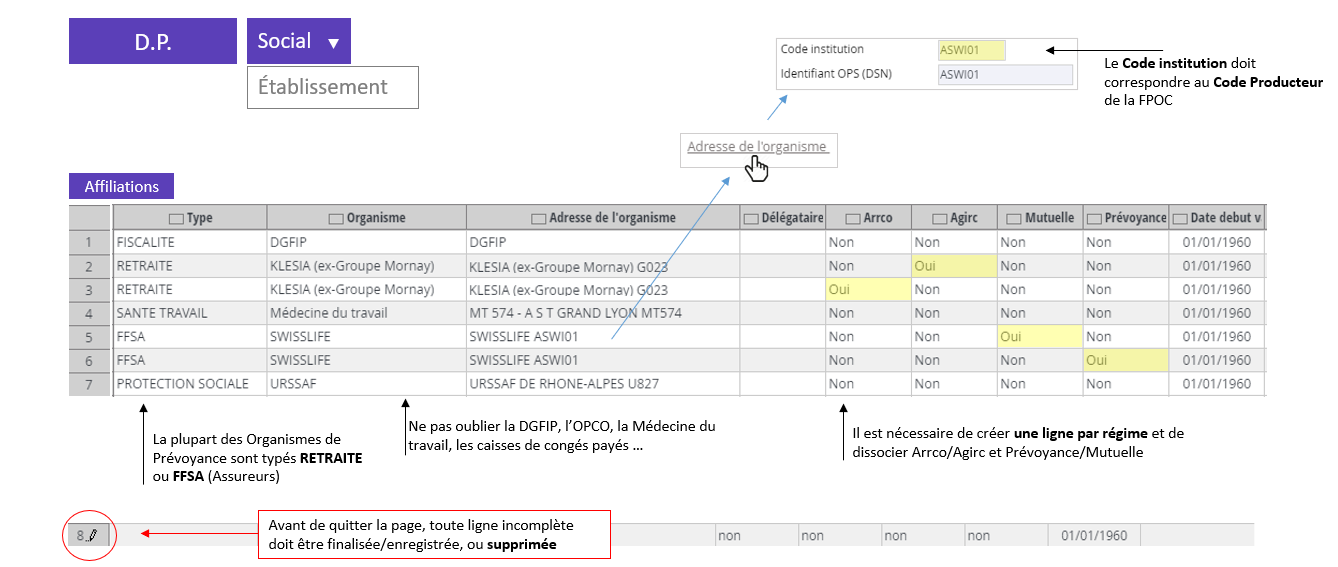The width and height of the screenshot is (1338, 567).
Task: Toggle the Adresse de l'organisme column checkbox
Action: click(x=539, y=218)
